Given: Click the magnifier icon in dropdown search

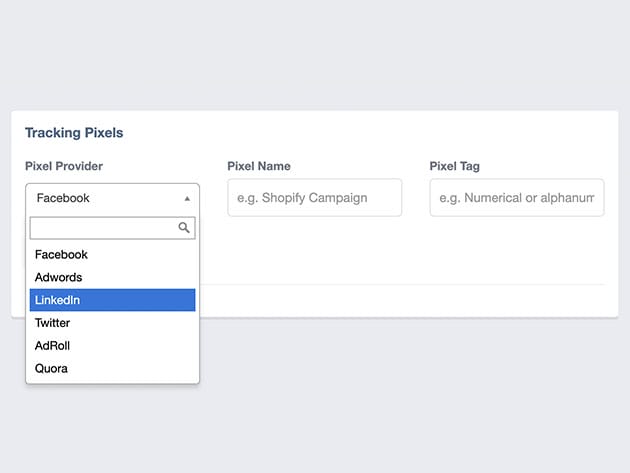Looking at the screenshot, I should click(x=184, y=228).
